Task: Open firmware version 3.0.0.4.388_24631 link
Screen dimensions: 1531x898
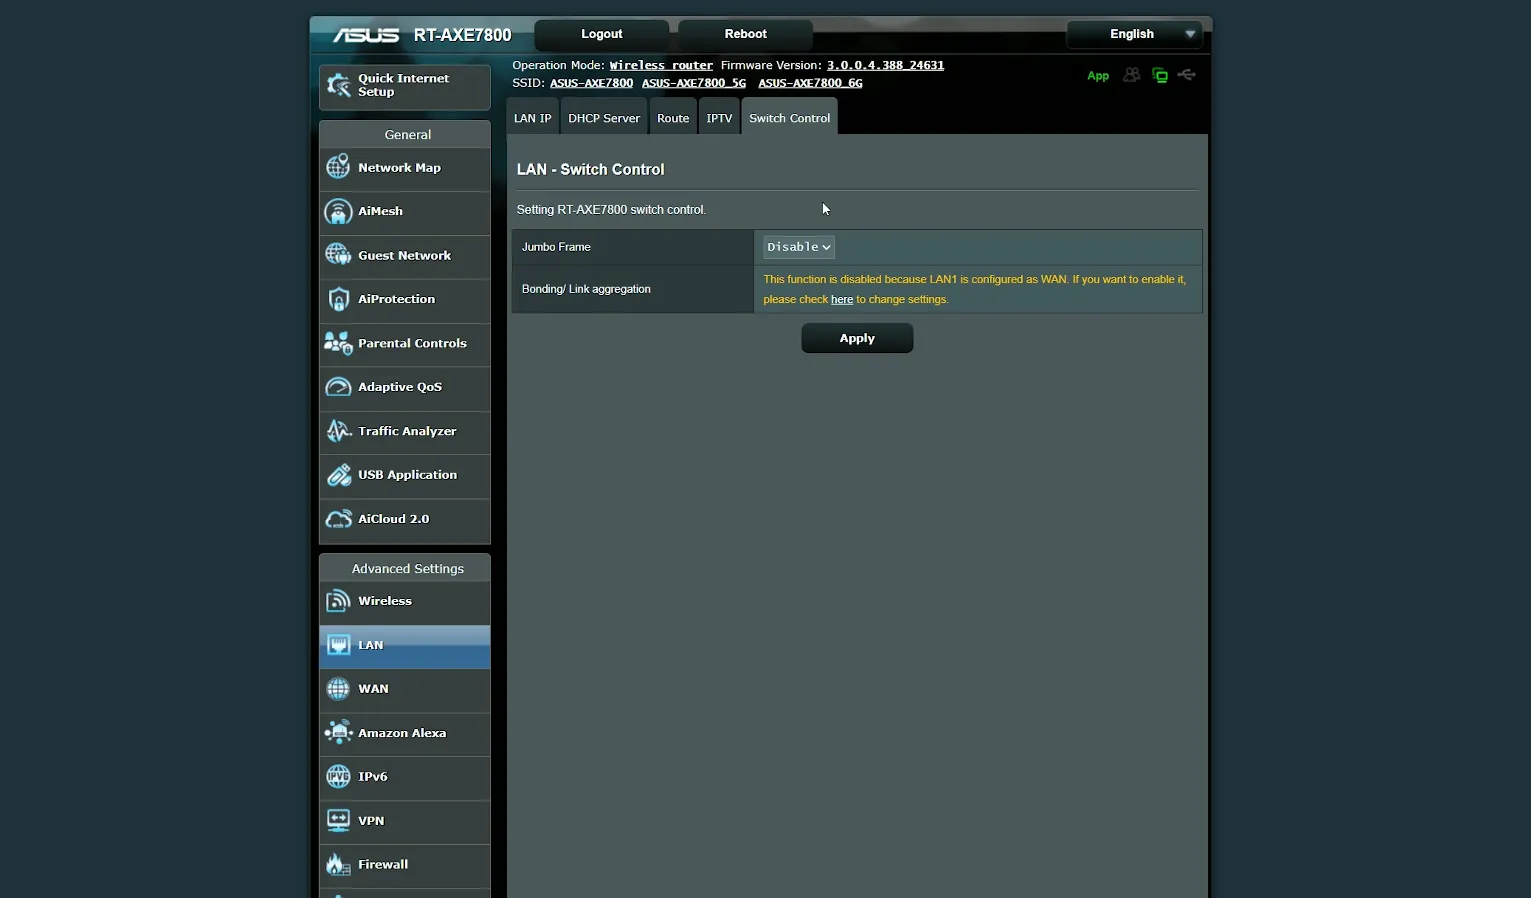Action: pos(885,66)
